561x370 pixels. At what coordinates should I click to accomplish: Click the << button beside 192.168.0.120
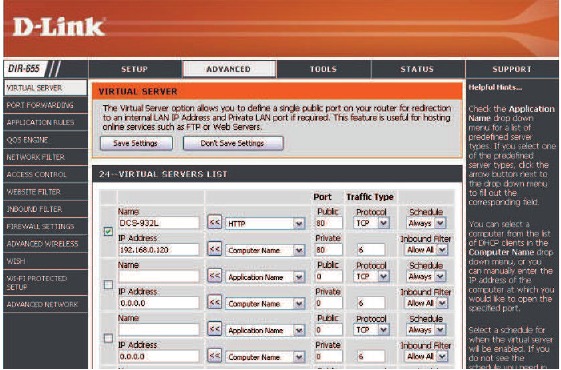pyautogui.click(x=215, y=249)
